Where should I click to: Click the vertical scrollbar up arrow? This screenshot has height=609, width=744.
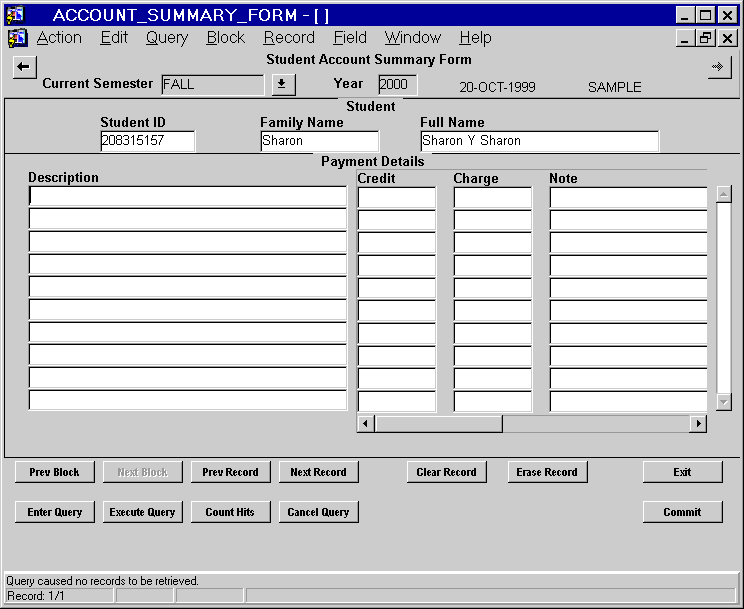(x=724, y=194)
